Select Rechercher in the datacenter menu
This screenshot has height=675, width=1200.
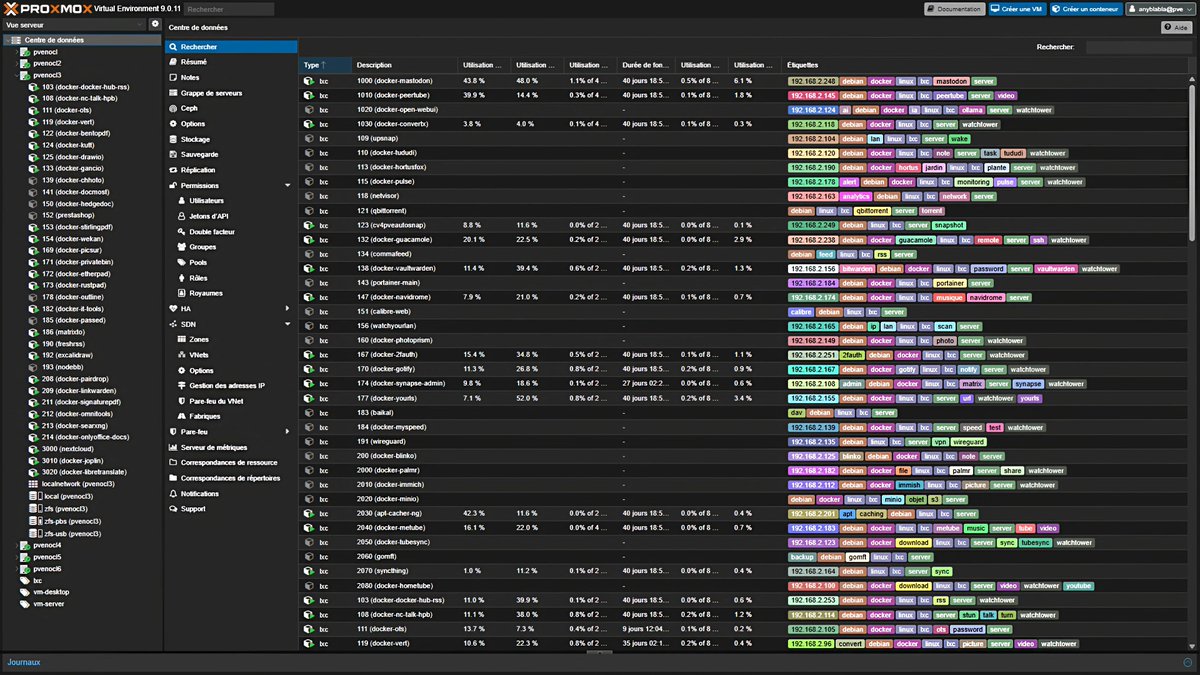click(231, 46)
